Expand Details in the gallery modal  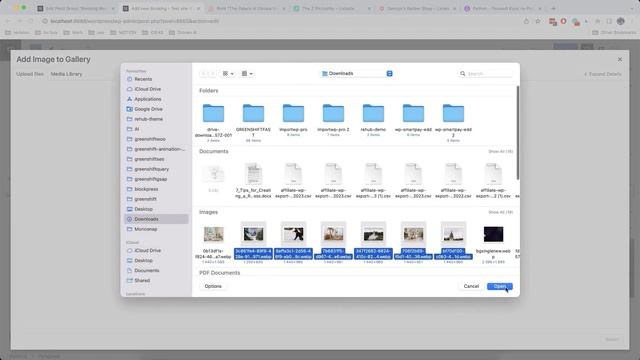point(602,74)
